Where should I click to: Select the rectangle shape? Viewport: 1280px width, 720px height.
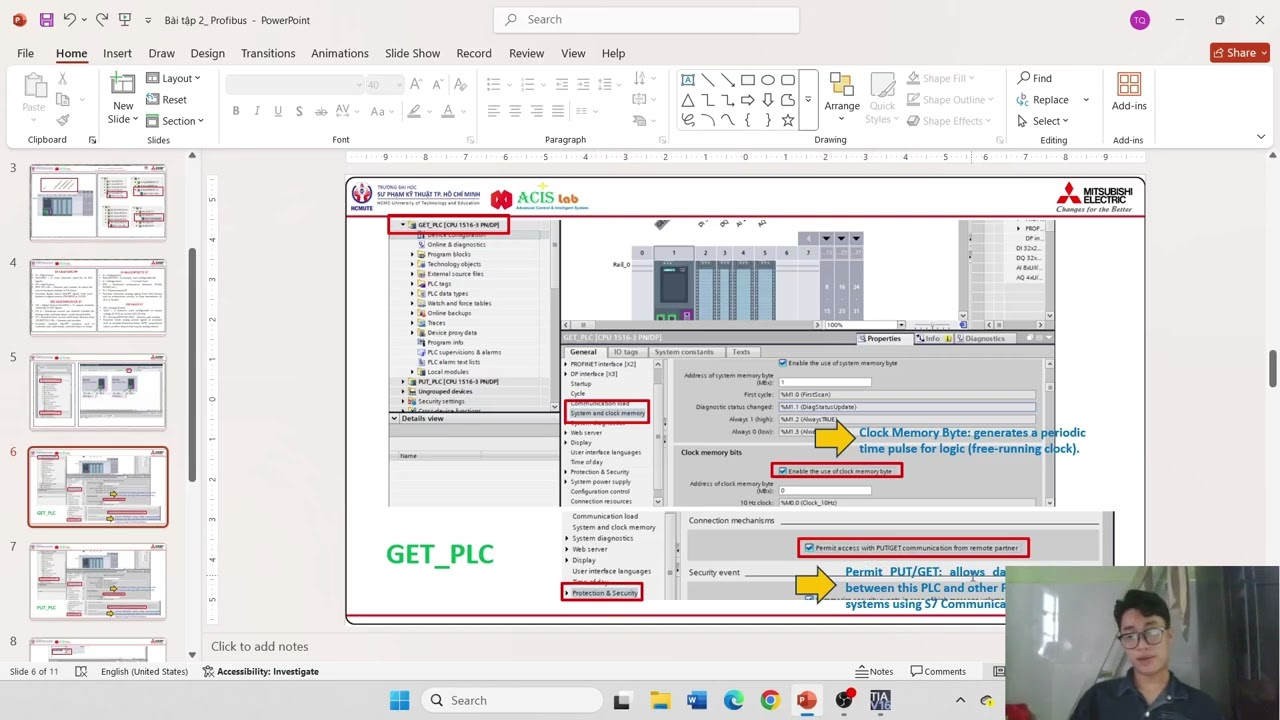tap(748, 80)
